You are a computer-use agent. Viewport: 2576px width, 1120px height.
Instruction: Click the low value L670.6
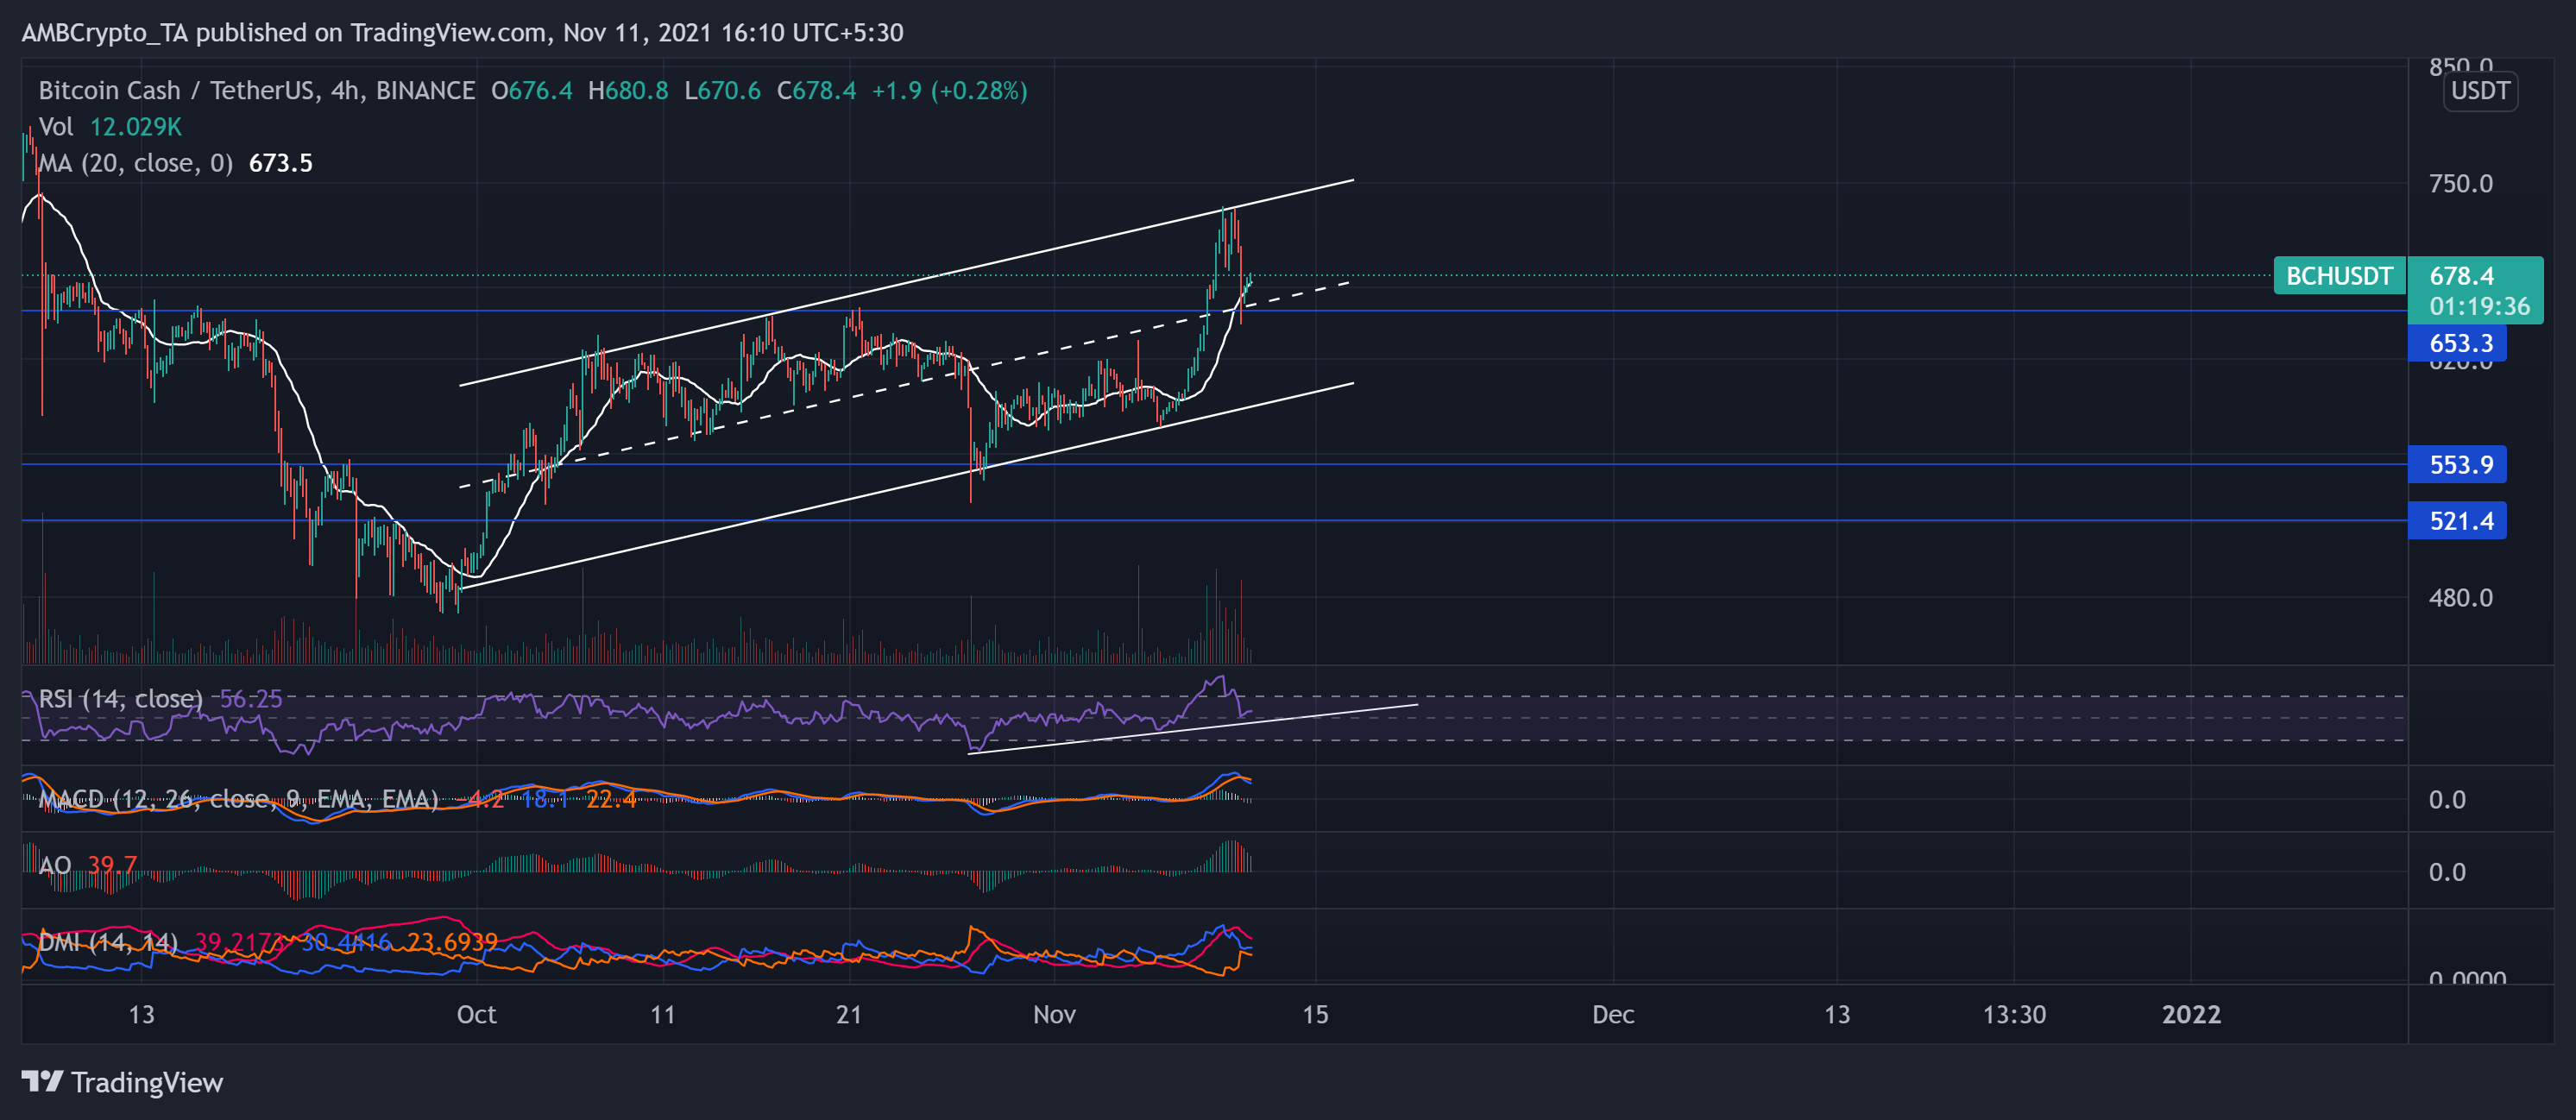click(x=722, y=91)
